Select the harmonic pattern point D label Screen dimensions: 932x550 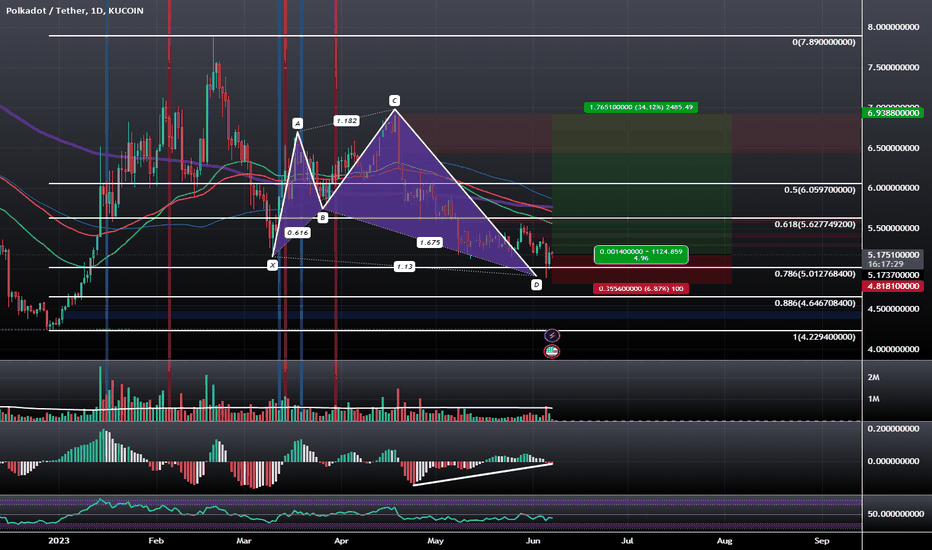pyautogui.click(x=536, y=285)
